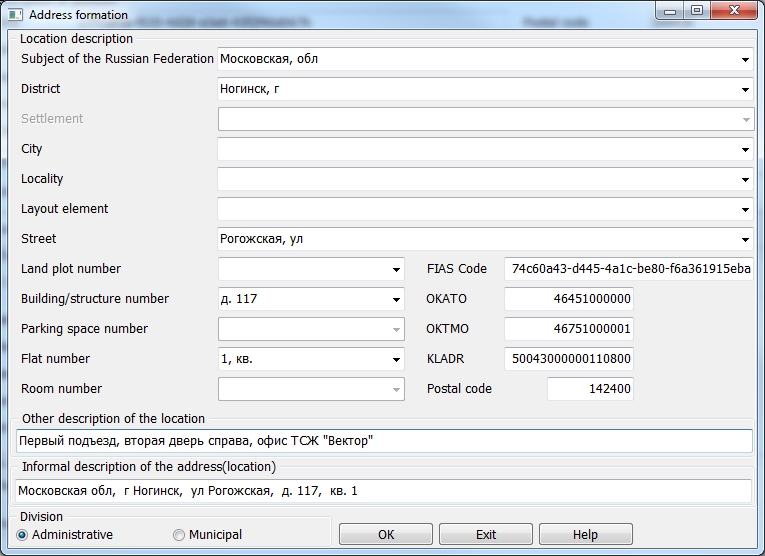Click the Address formation window icon
Viewport: 765px width, 556px height.
click(15, 15)
